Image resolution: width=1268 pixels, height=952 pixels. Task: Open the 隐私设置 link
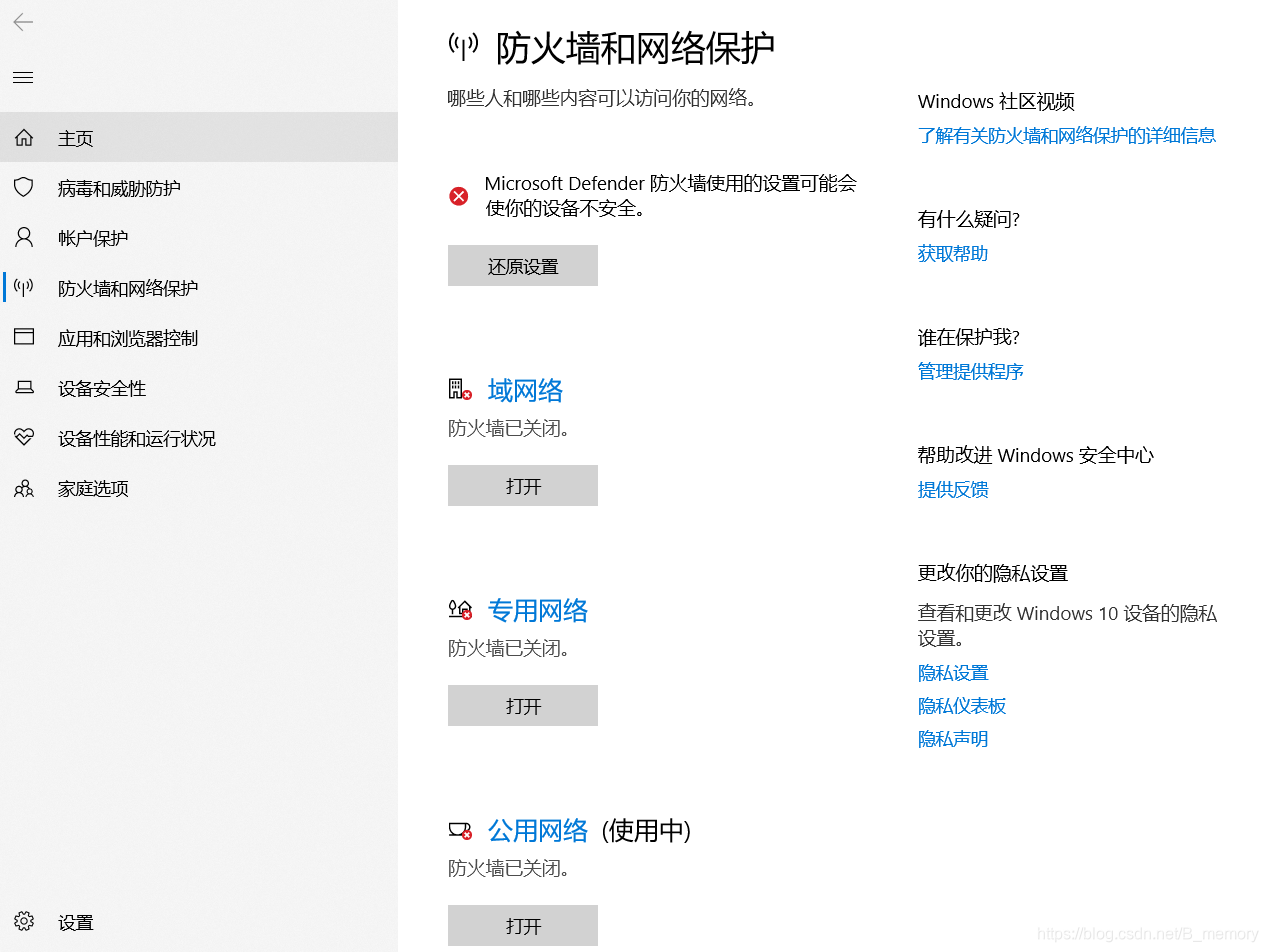tap(953, 673)
